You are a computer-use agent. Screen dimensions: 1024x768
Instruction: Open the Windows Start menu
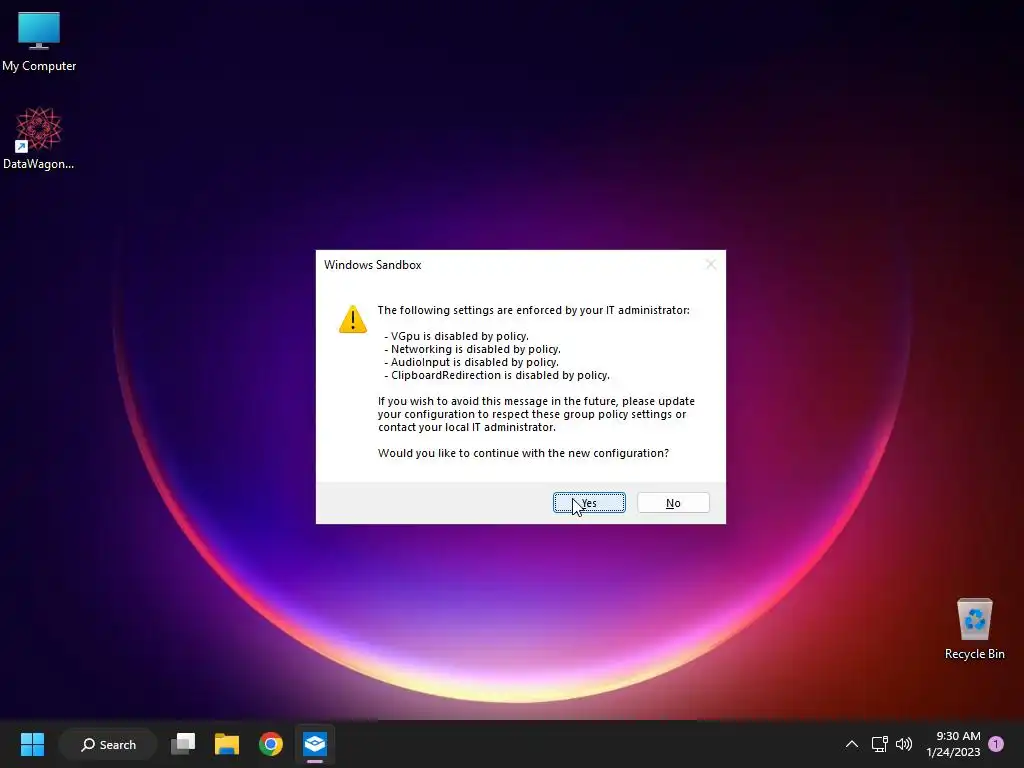click(32, 744)
